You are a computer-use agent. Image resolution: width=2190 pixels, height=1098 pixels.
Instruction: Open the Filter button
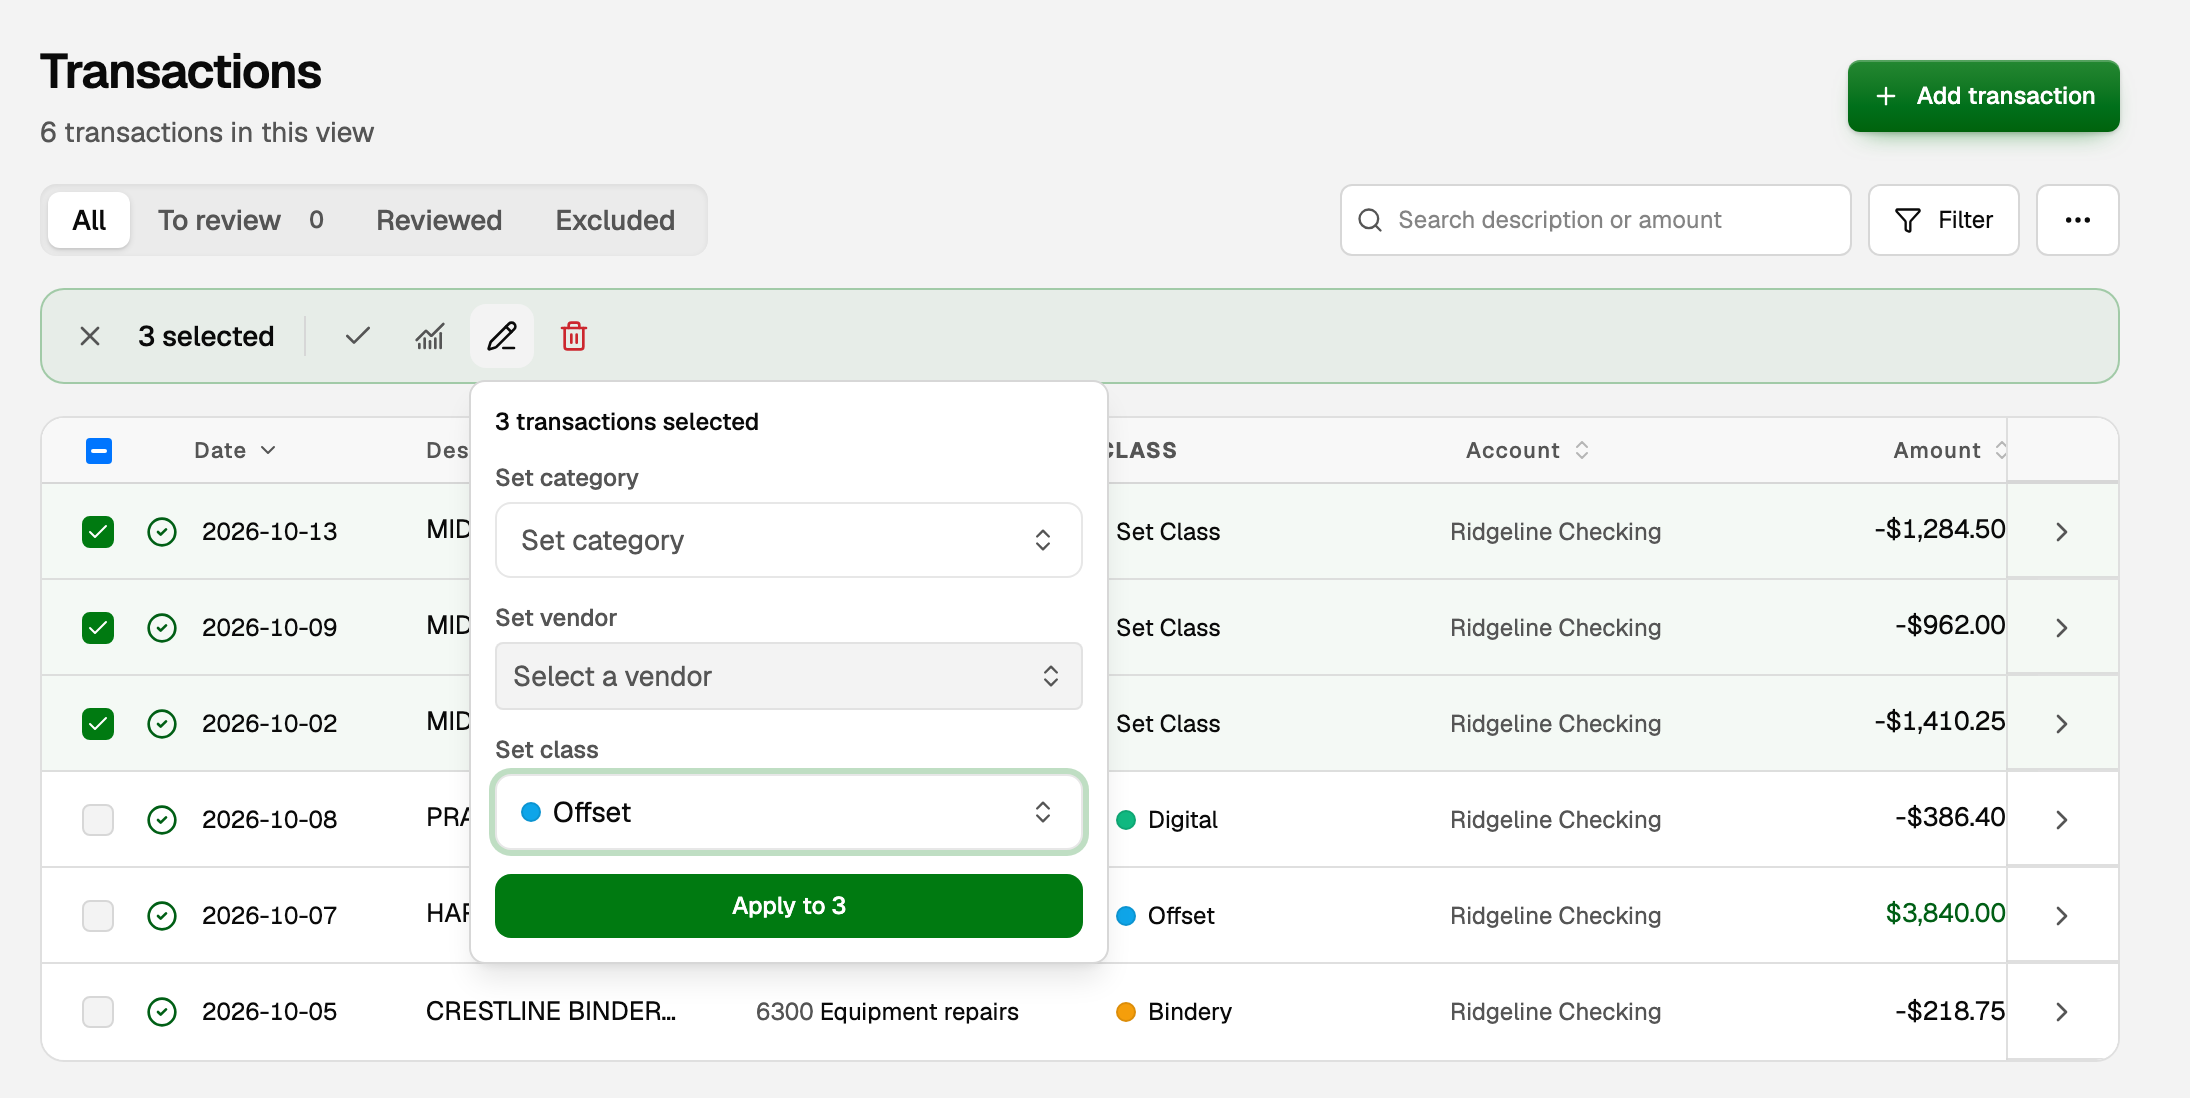1943,220
